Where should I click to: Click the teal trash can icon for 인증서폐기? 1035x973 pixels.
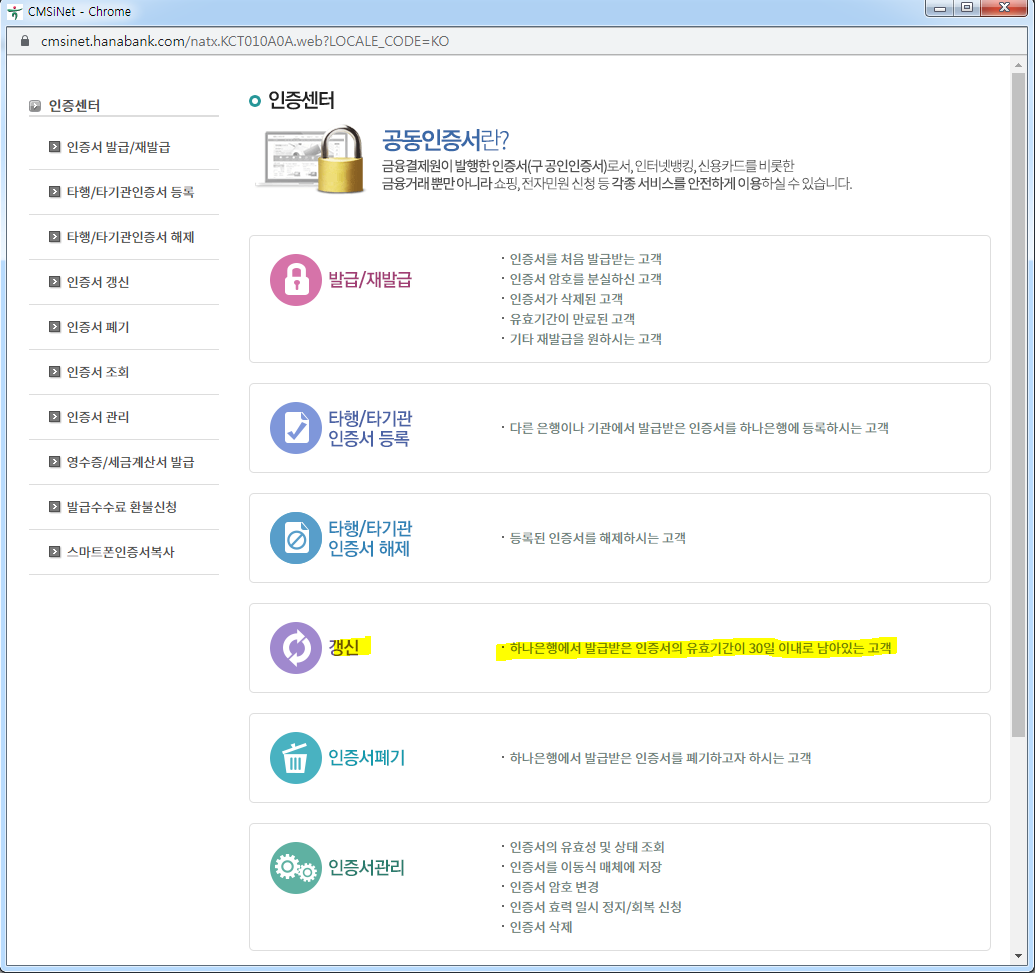coord(296,758)
